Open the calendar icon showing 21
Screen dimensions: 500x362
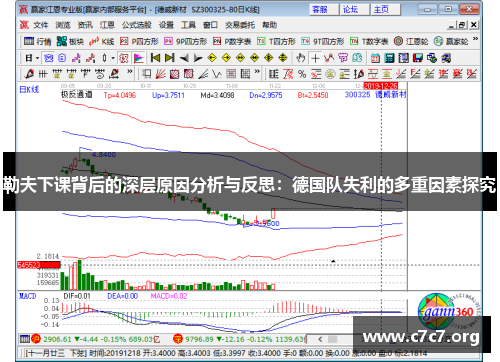tap(375, 58)
